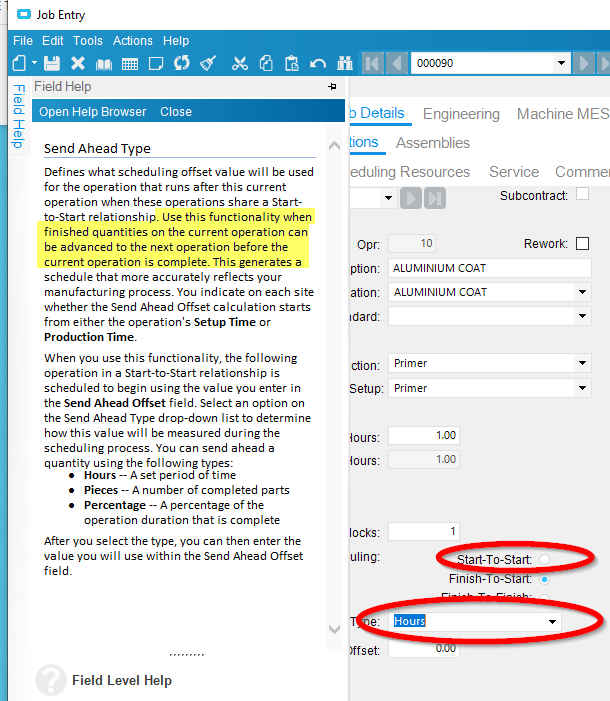Go to next record arrow

click(x=584, y=63)
